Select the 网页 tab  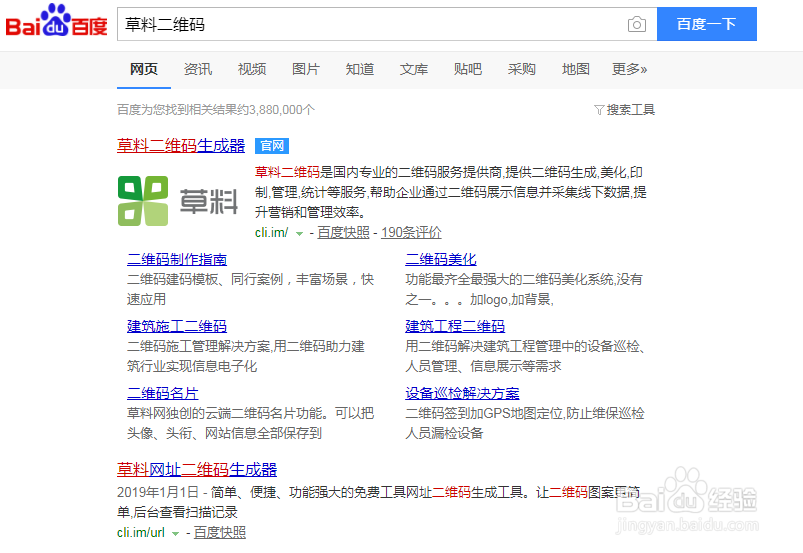coord(144,69)
